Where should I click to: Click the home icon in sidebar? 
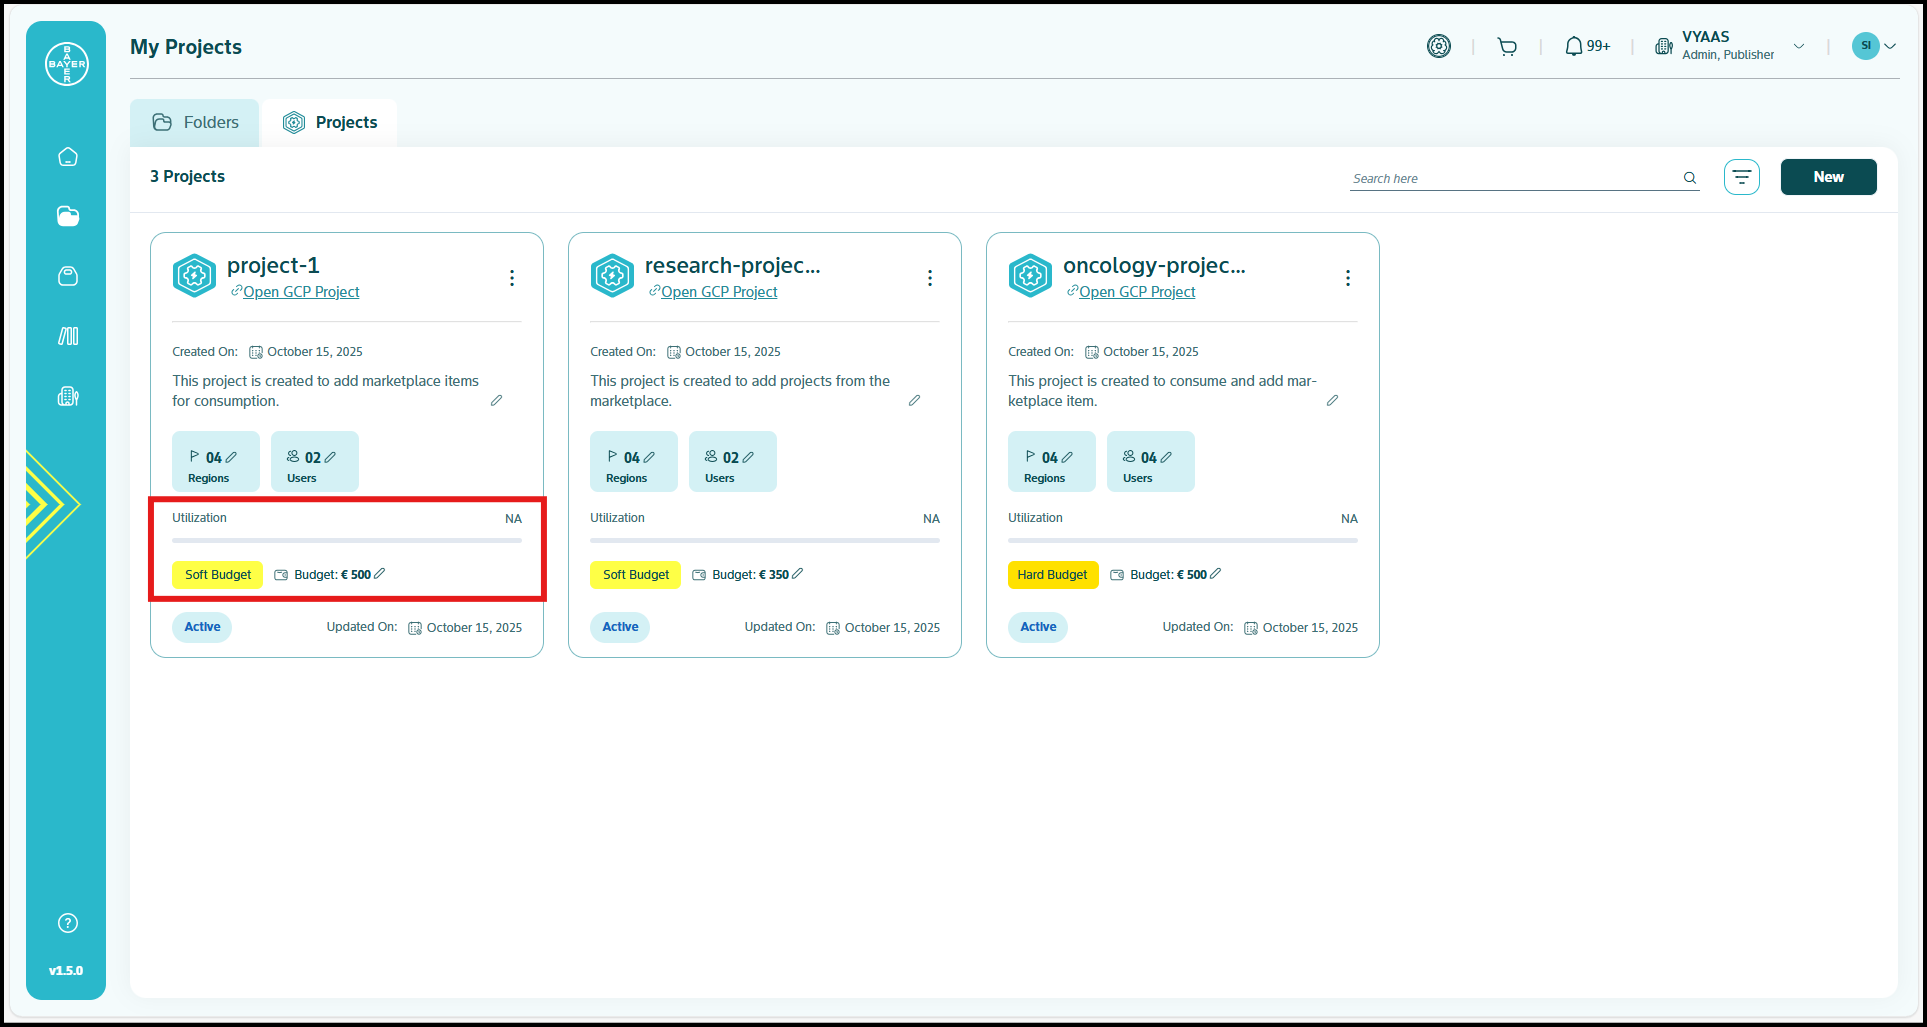(x=68, y=157)
